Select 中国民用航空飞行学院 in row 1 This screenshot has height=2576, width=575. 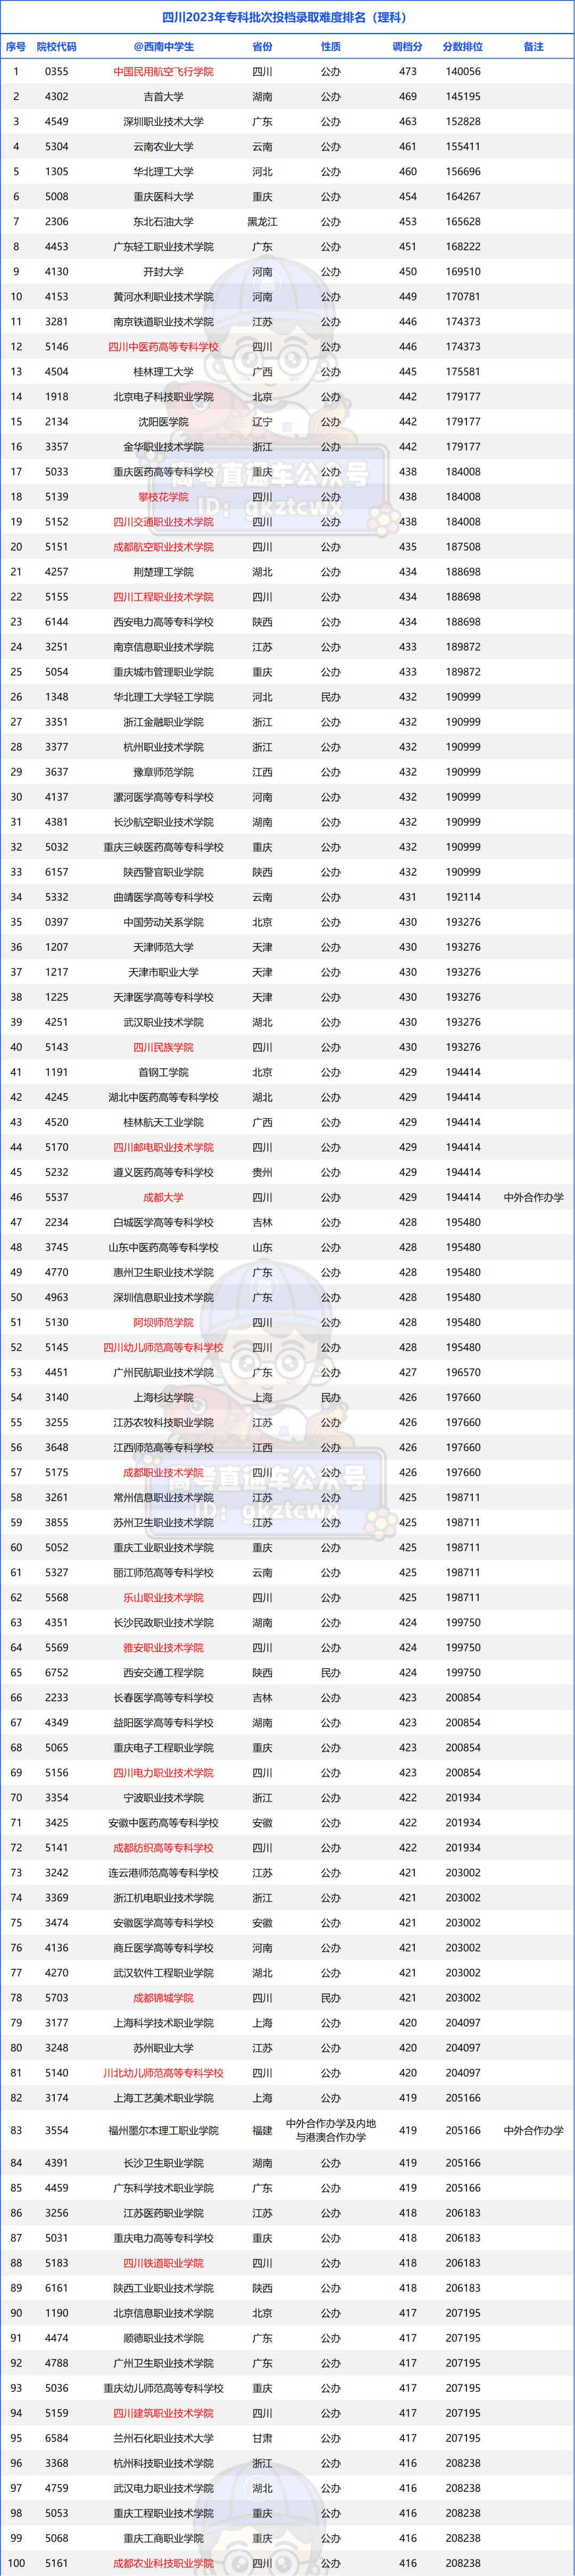[163, 72]
